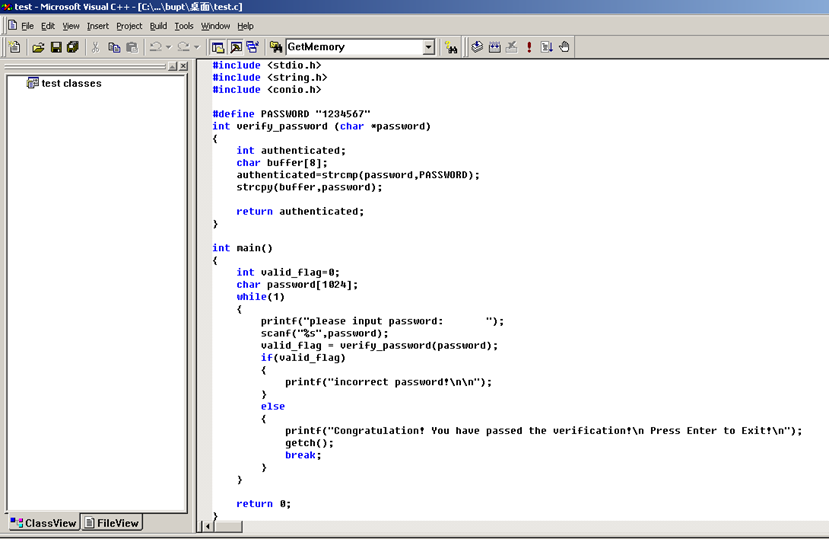The height and width of the screenshot is (539, 829).
Task: Open the Build menu
Action: (x=158, y=26)
